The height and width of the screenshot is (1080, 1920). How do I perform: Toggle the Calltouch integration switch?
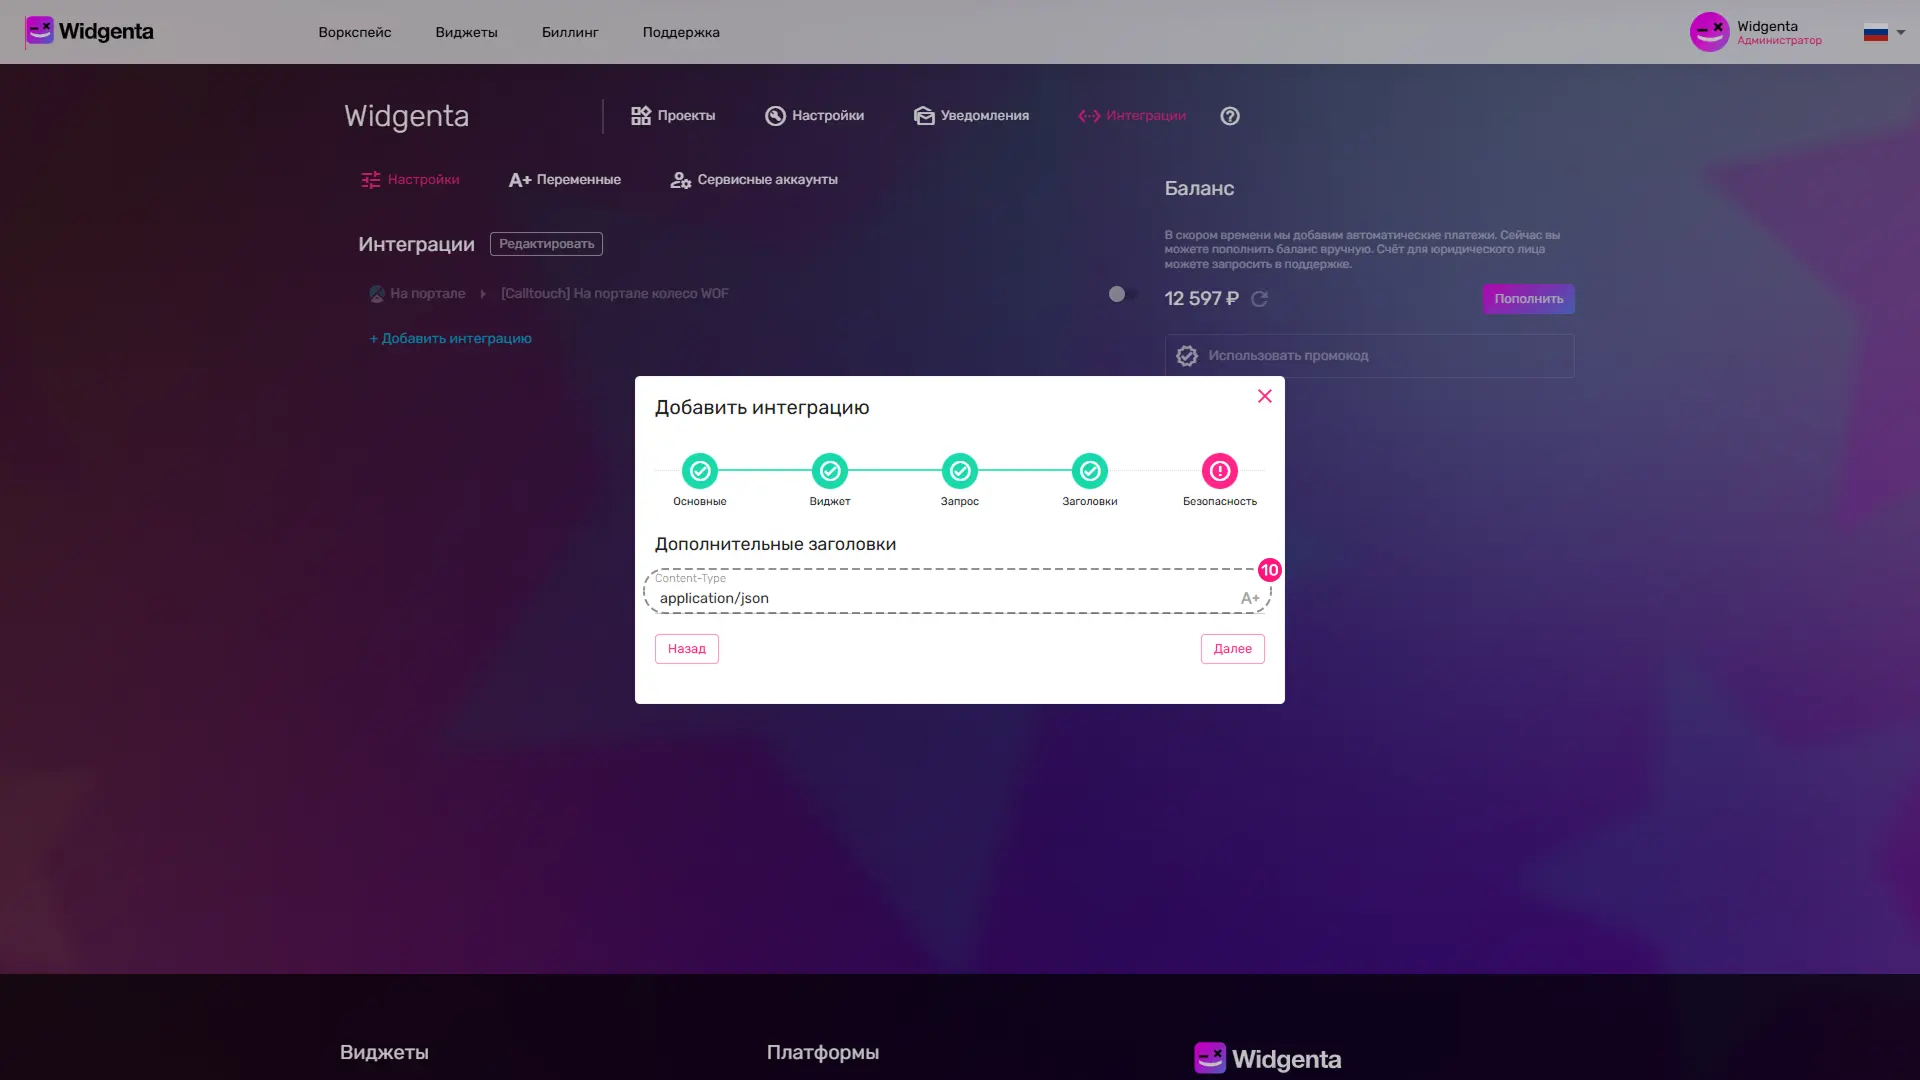tap(1120, 294)
